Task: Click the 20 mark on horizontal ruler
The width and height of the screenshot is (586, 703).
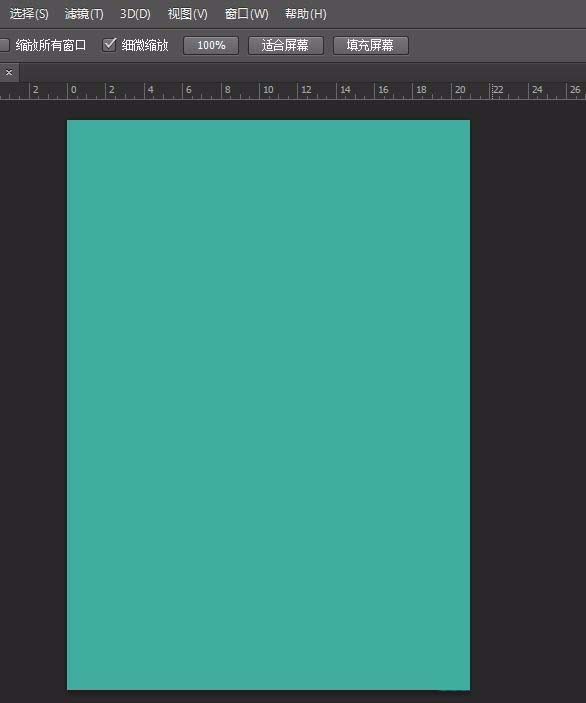Action: coord(460,90)
